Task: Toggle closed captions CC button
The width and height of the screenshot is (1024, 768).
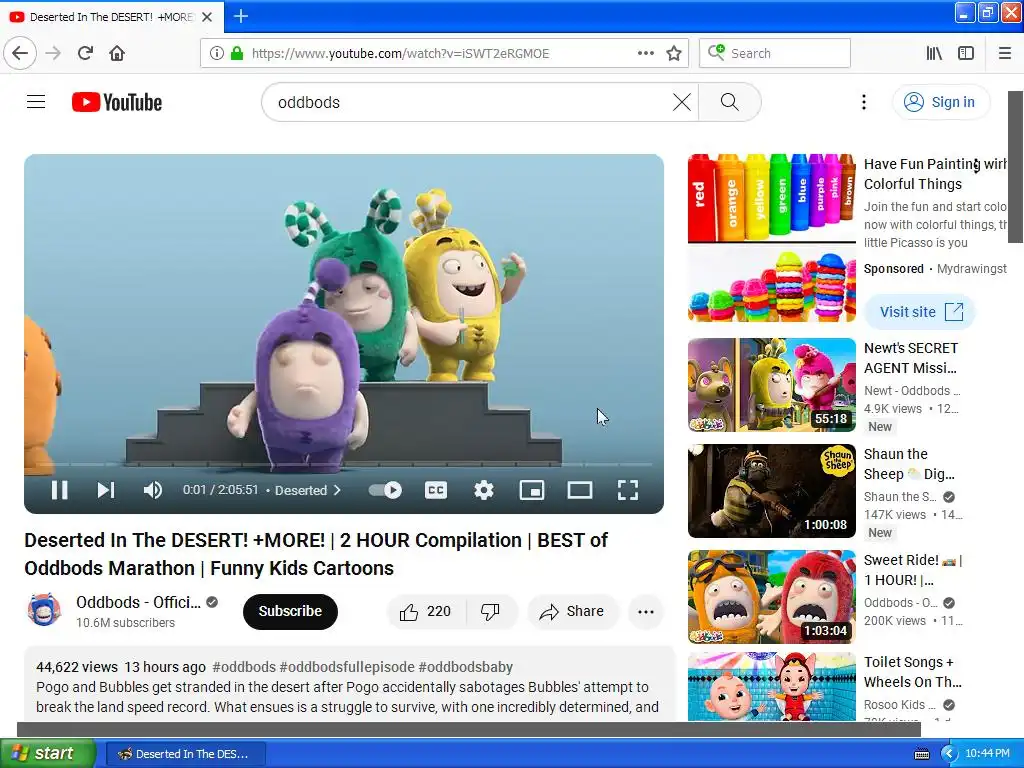Action: click(436, 490)
